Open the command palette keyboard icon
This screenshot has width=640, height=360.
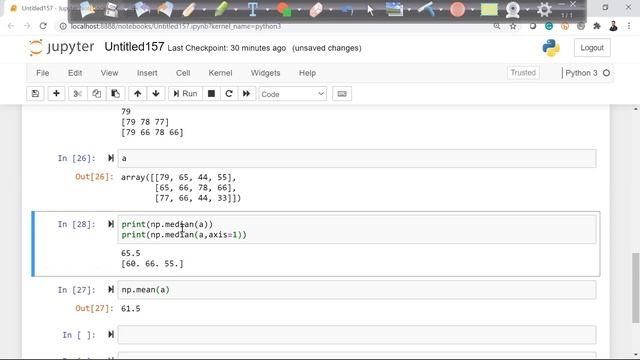click(x=342, y=94)
